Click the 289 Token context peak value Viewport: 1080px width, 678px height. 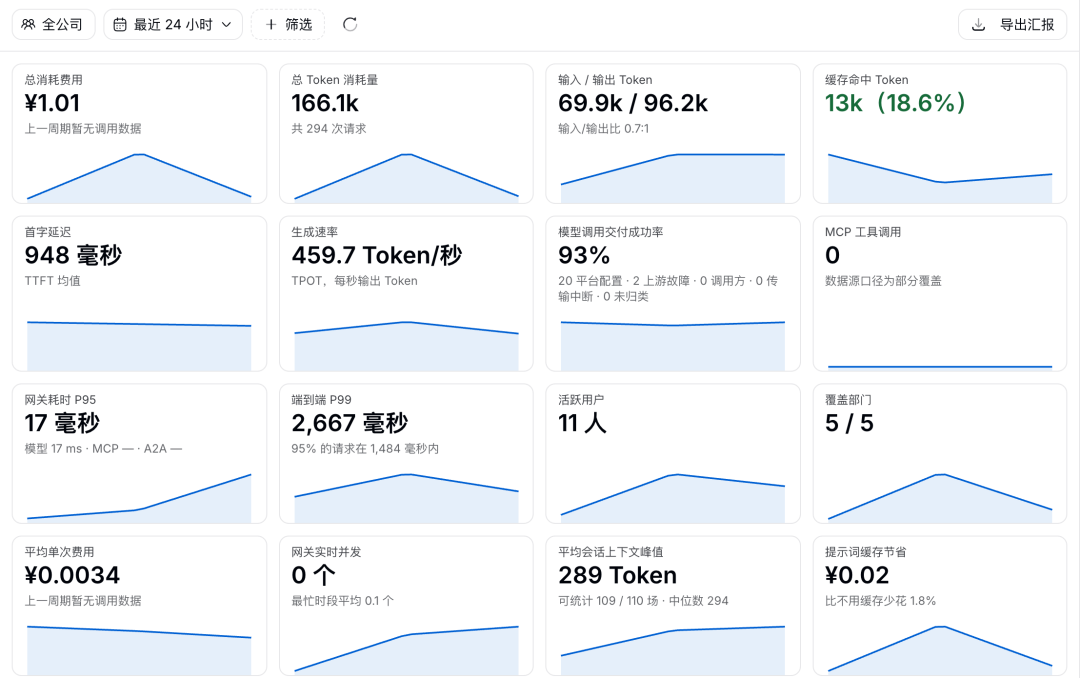617,575
